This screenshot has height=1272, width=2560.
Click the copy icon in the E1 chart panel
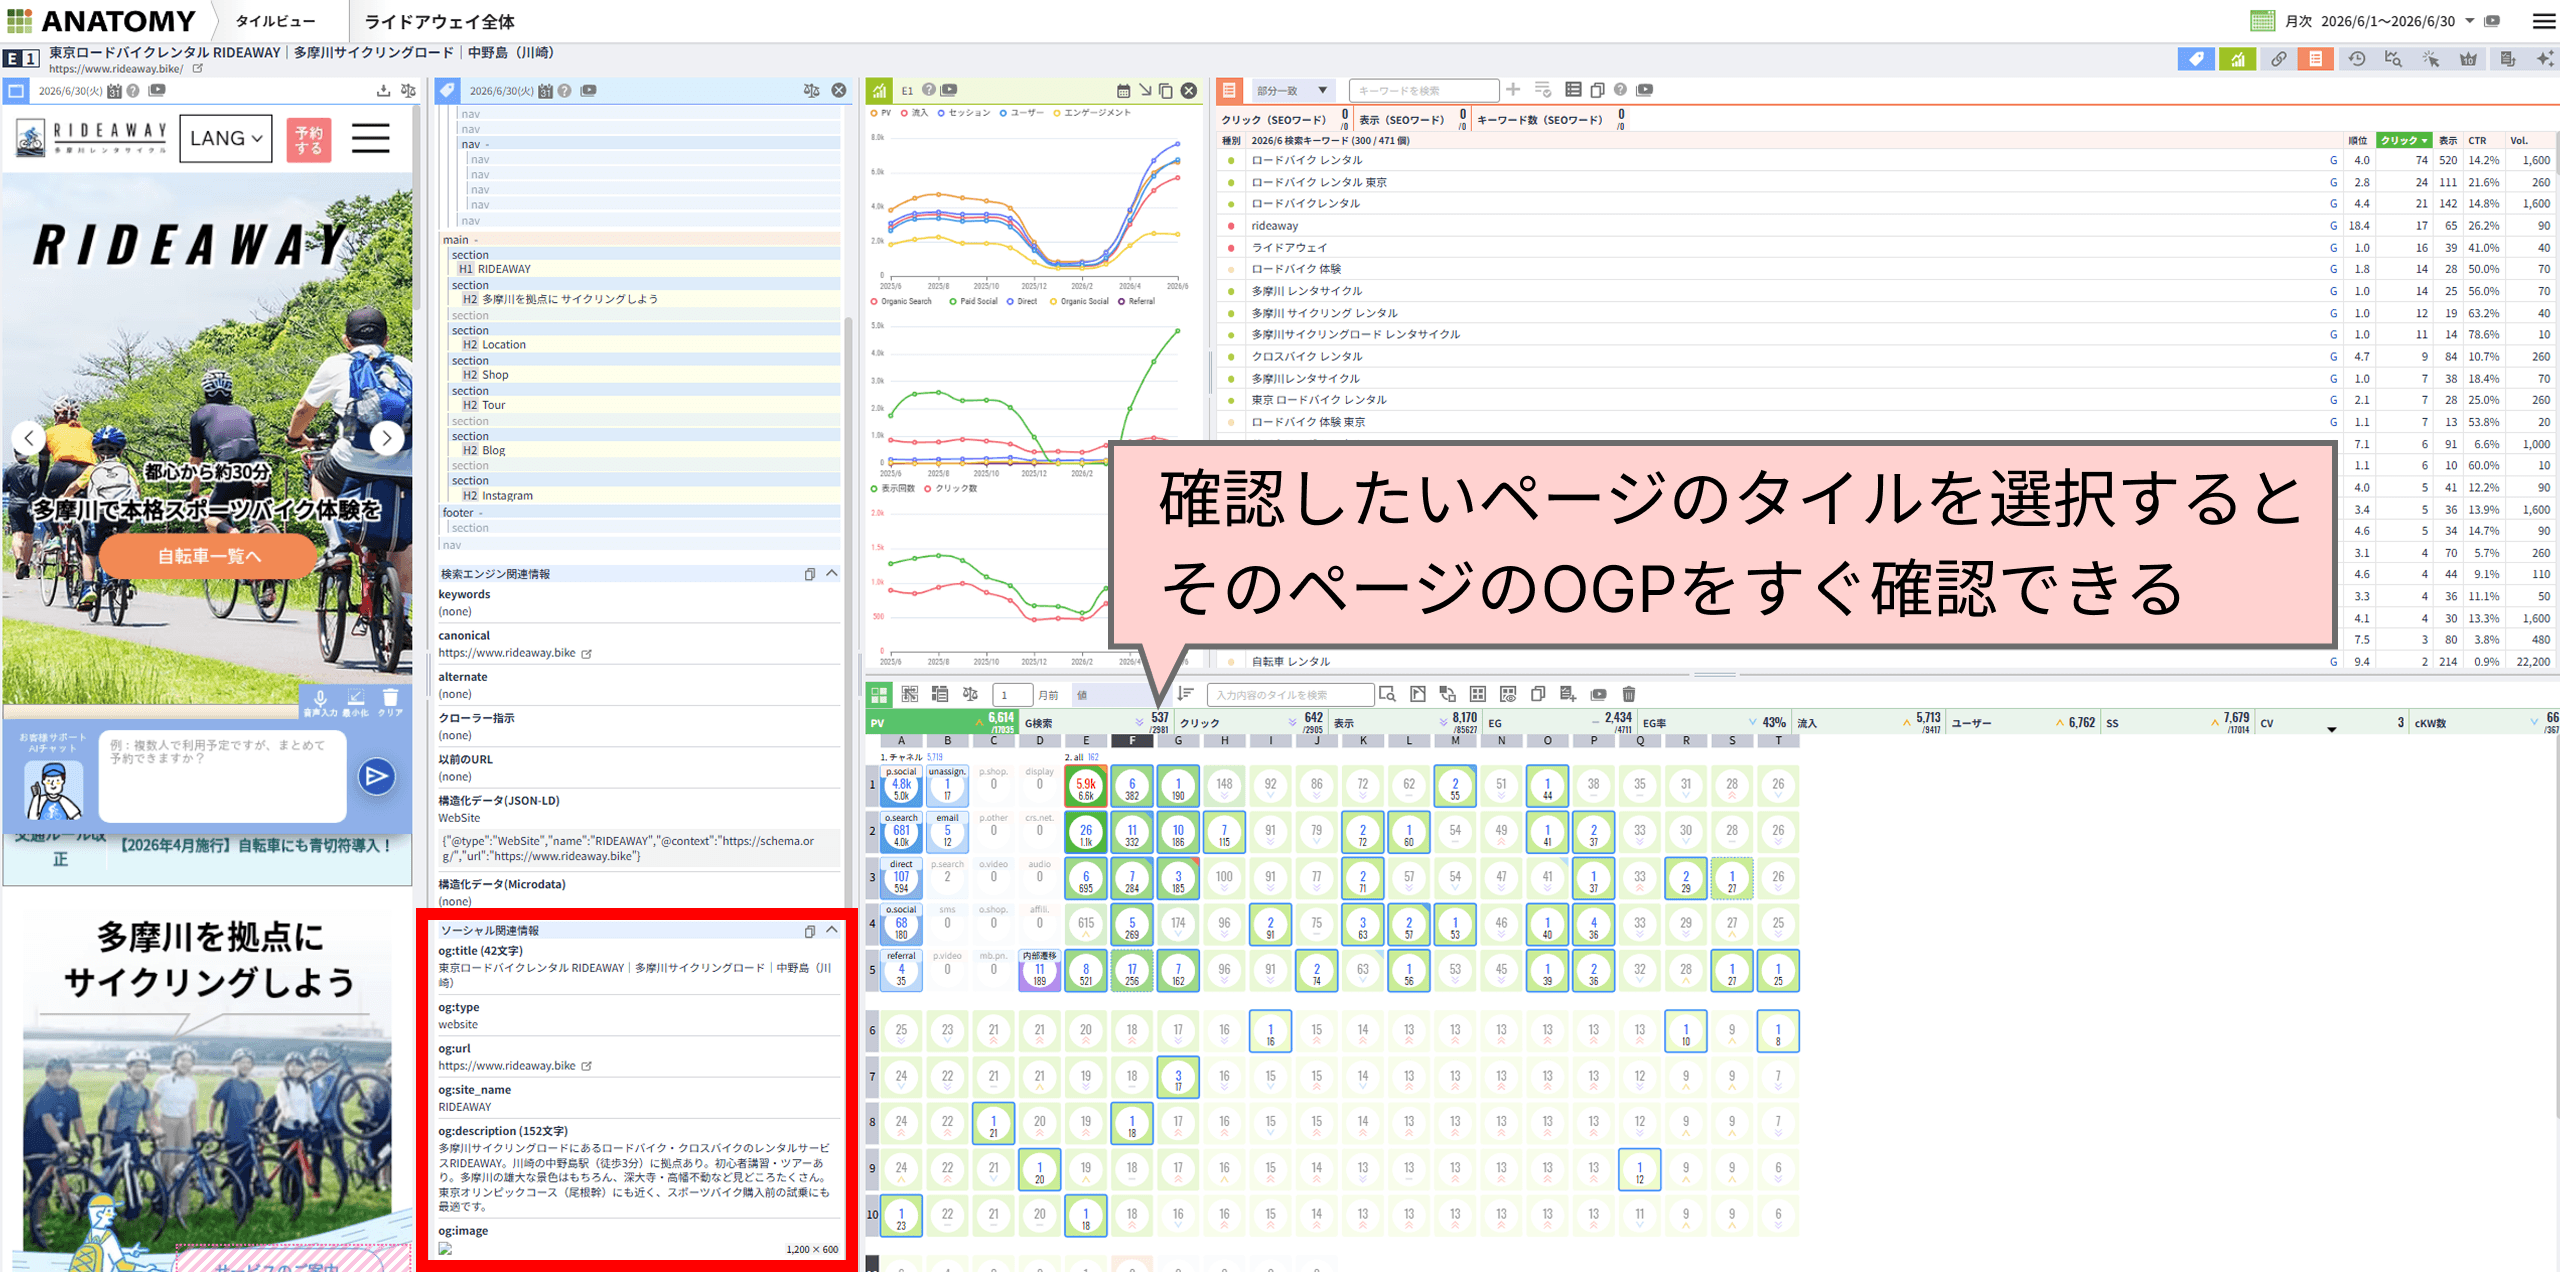point(1166,91)
